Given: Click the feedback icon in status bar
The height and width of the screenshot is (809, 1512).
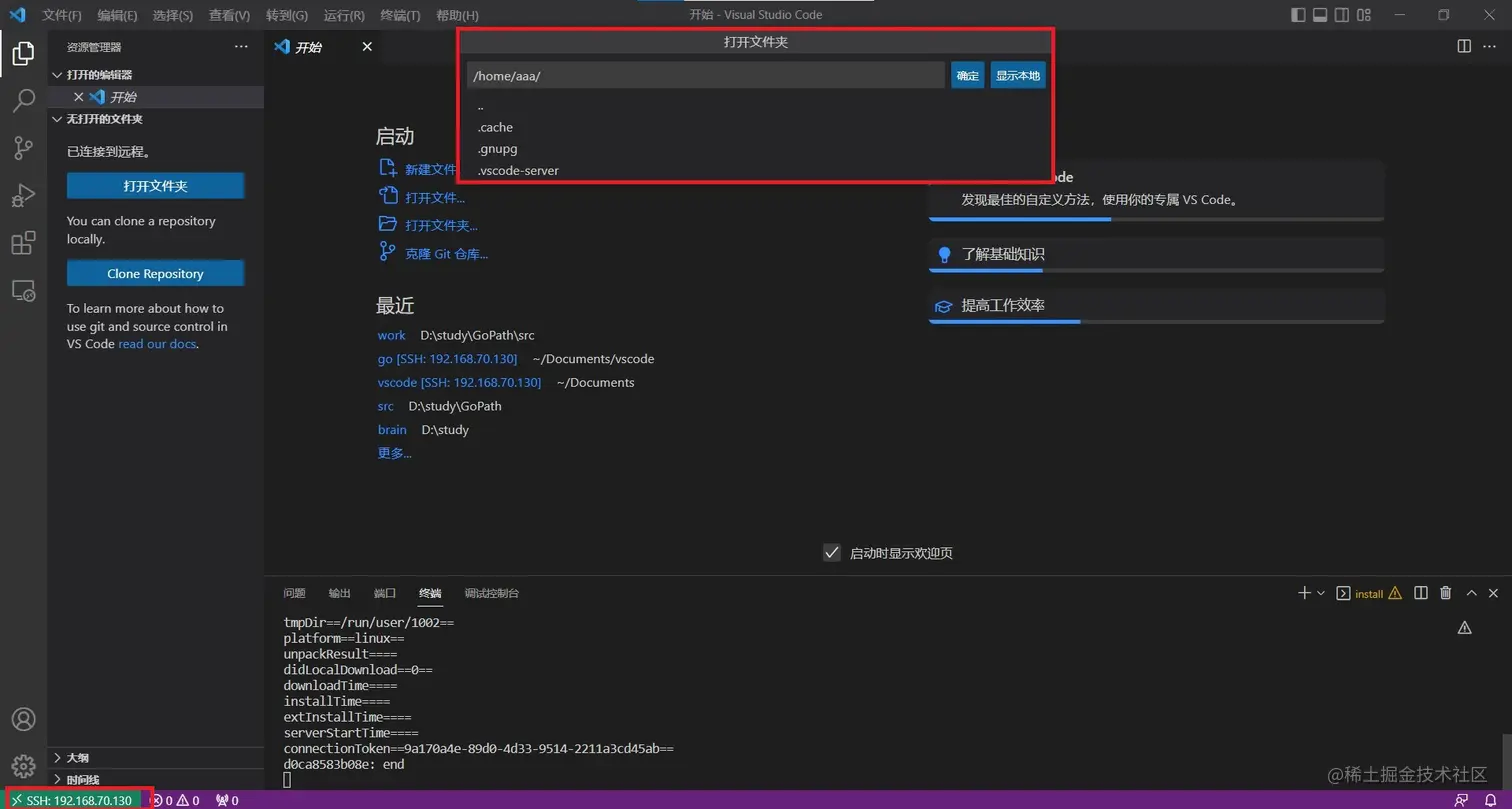Looking at the screenshot, I should [1461, 800].
